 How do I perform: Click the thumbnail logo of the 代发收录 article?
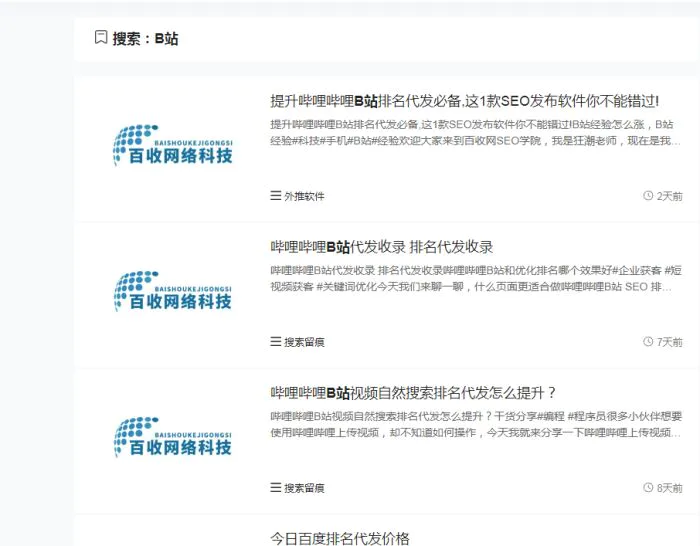click(x=173, y=291)
